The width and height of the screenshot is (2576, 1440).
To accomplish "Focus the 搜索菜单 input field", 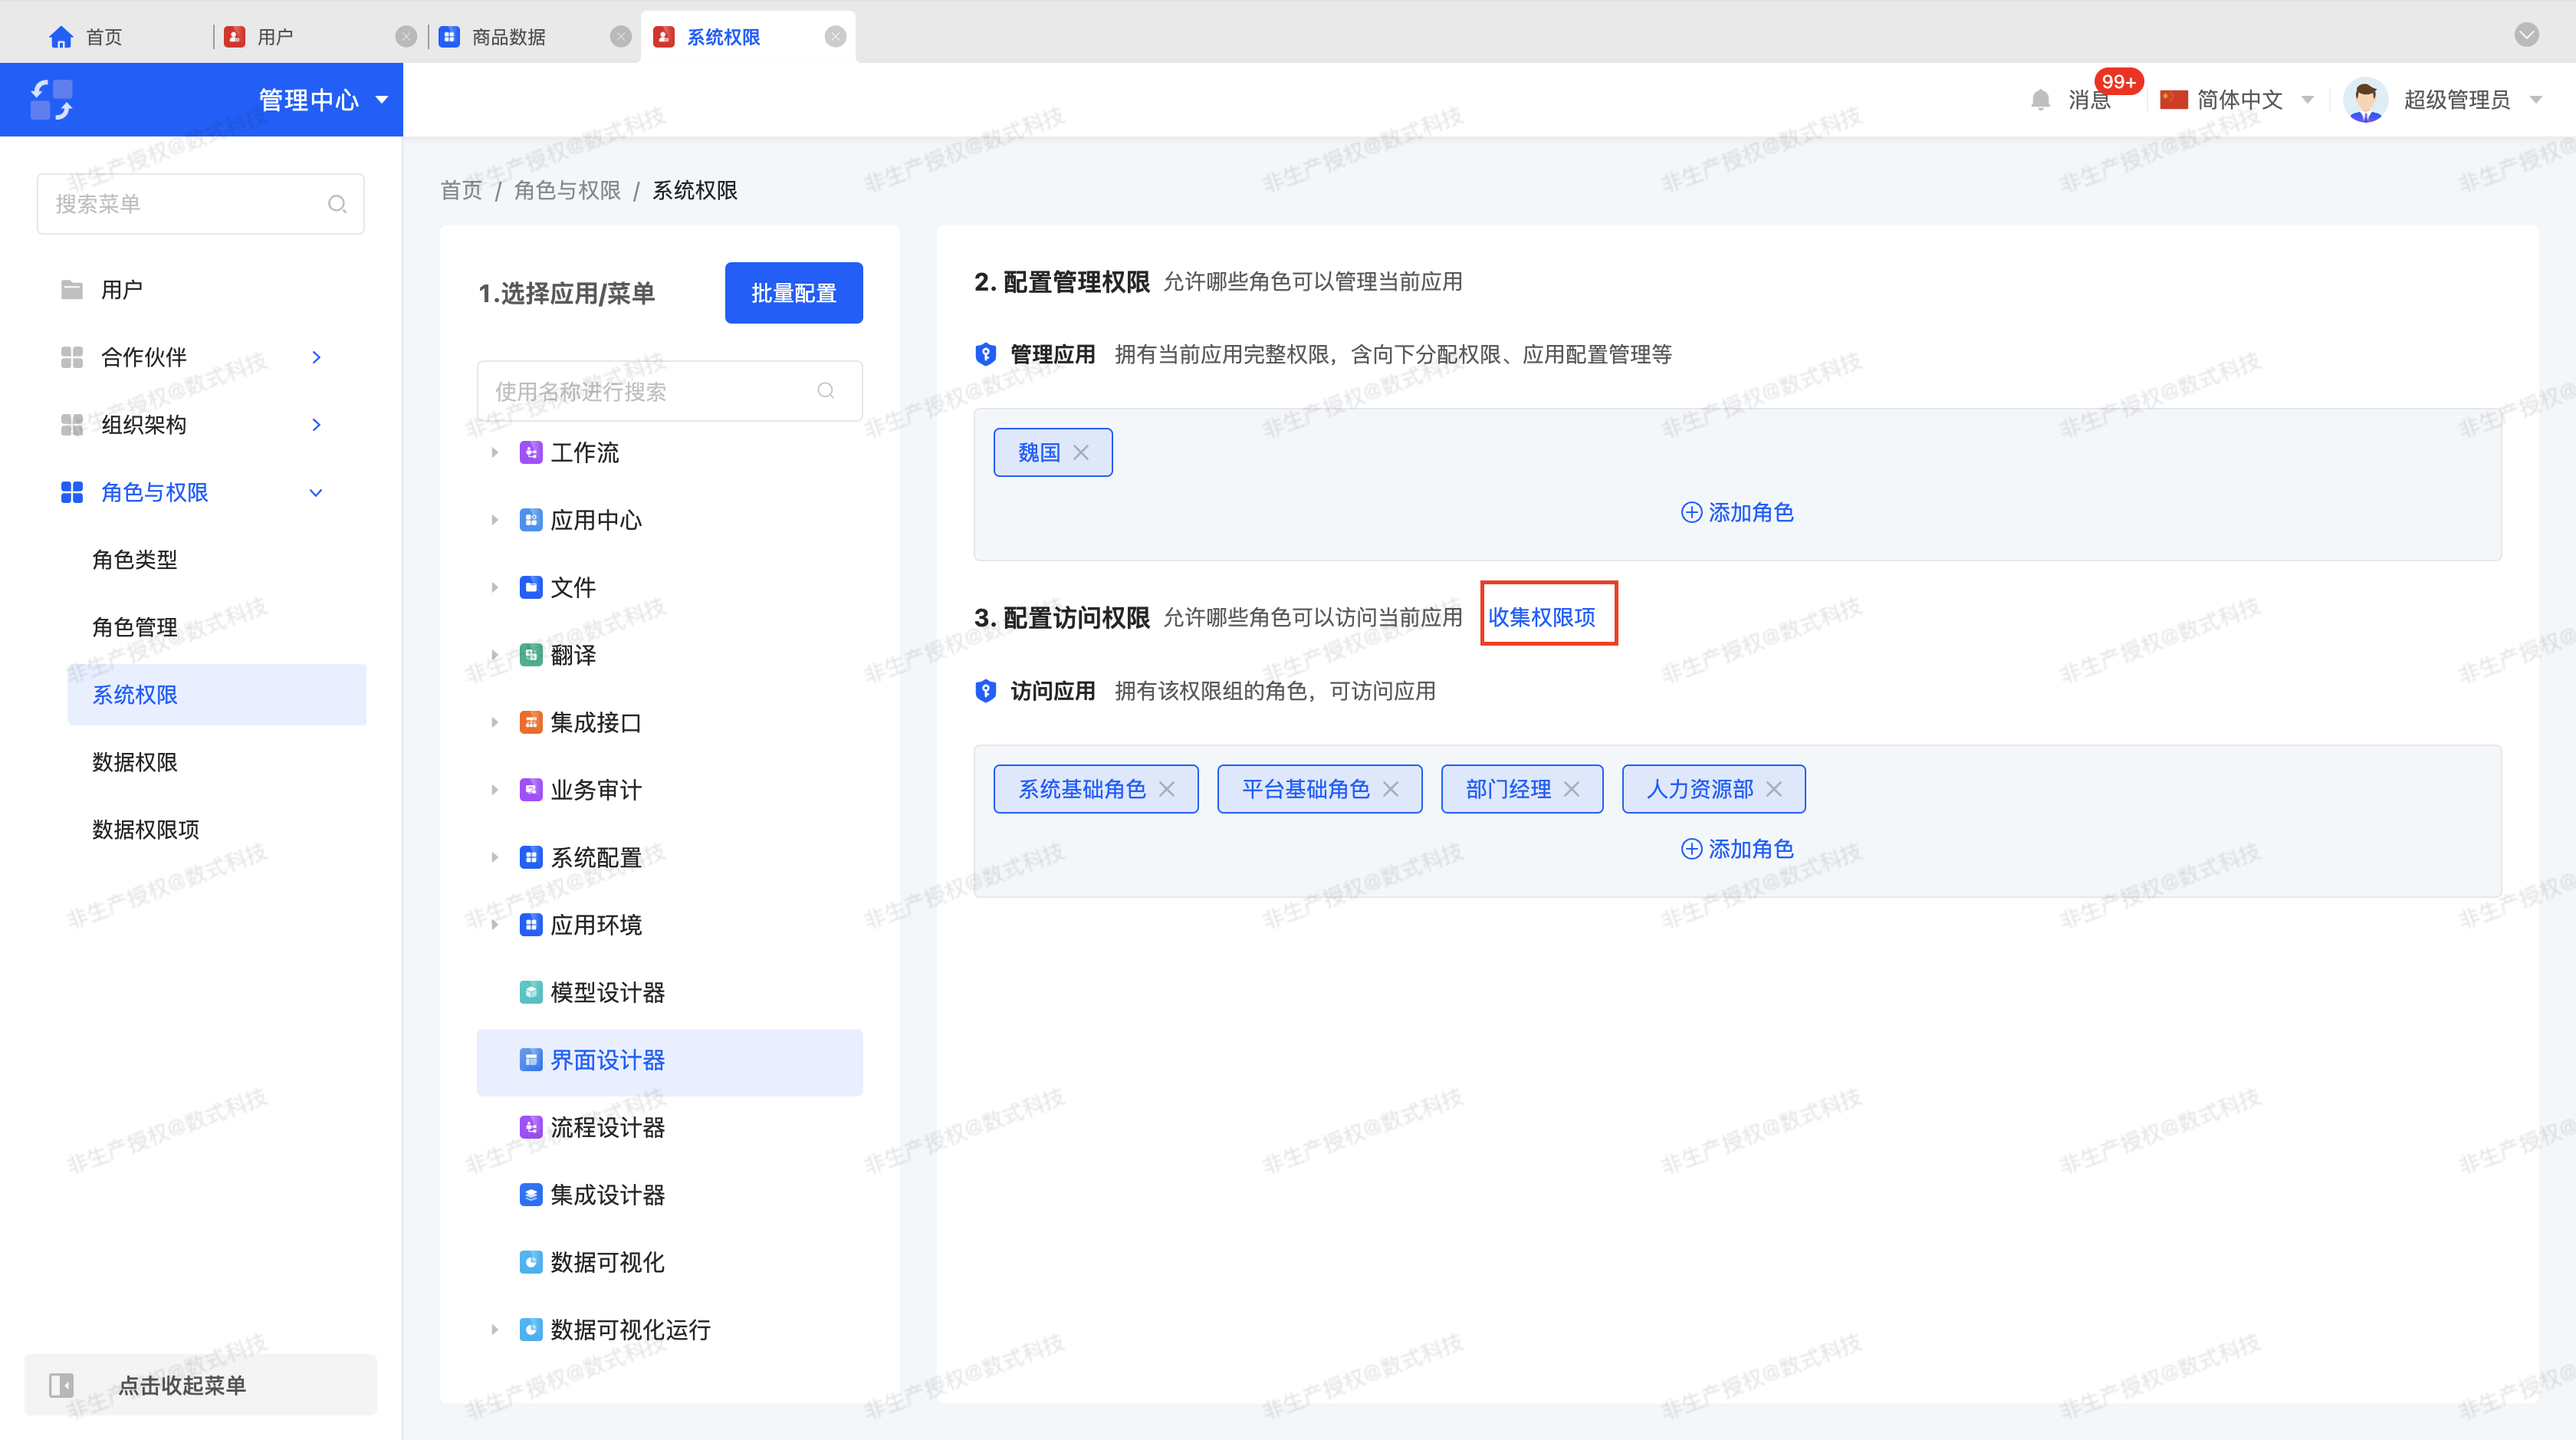I will 201,204.
